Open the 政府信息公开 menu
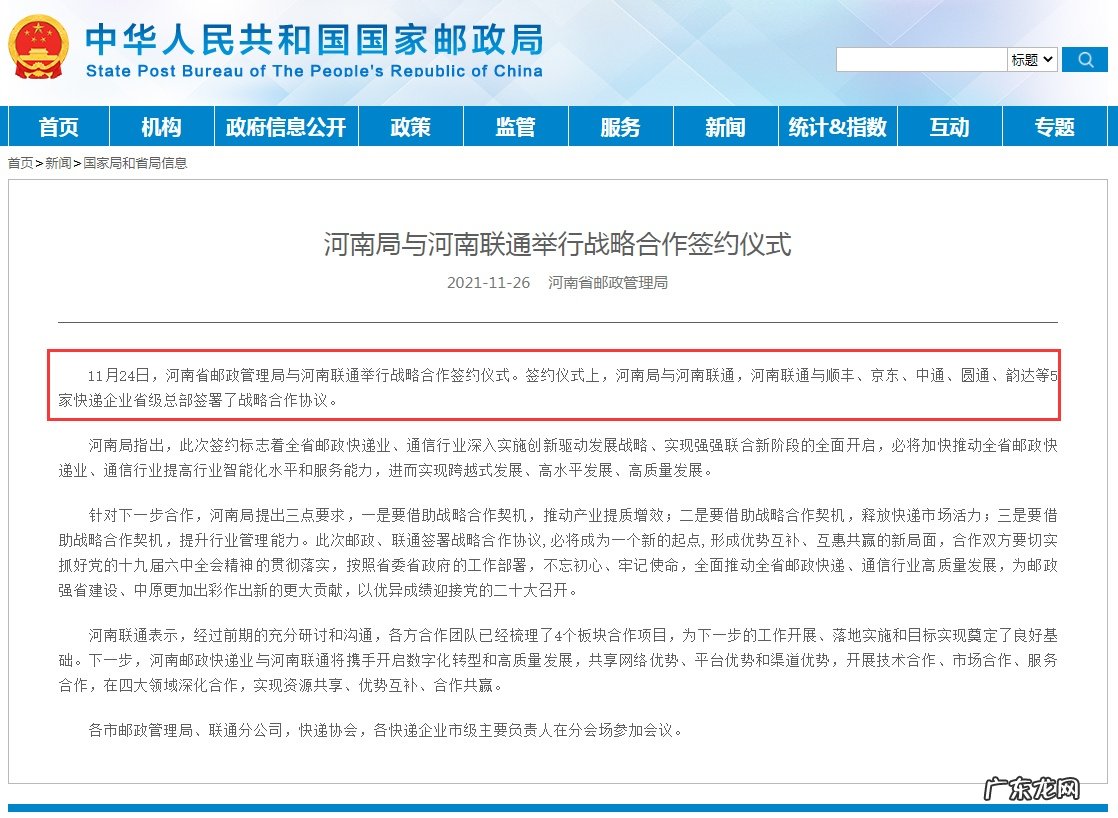Image resolution: width=1118 pixels, height=818 pixels. click(285, 126)
